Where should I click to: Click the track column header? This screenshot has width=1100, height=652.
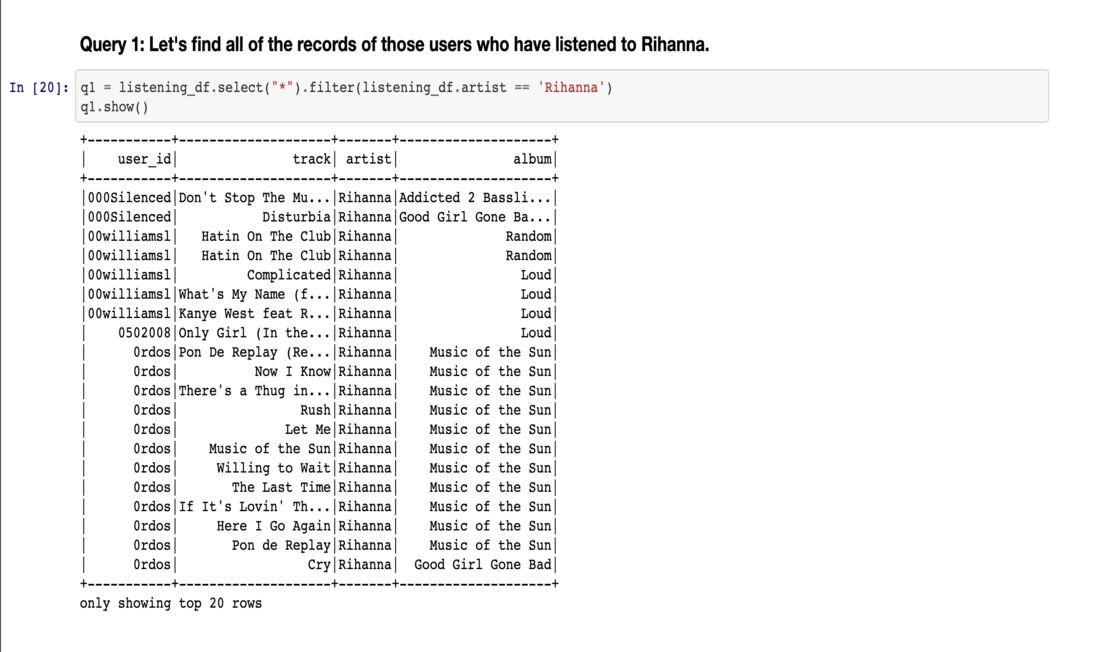pyautogui.click(x=311, y=159)
